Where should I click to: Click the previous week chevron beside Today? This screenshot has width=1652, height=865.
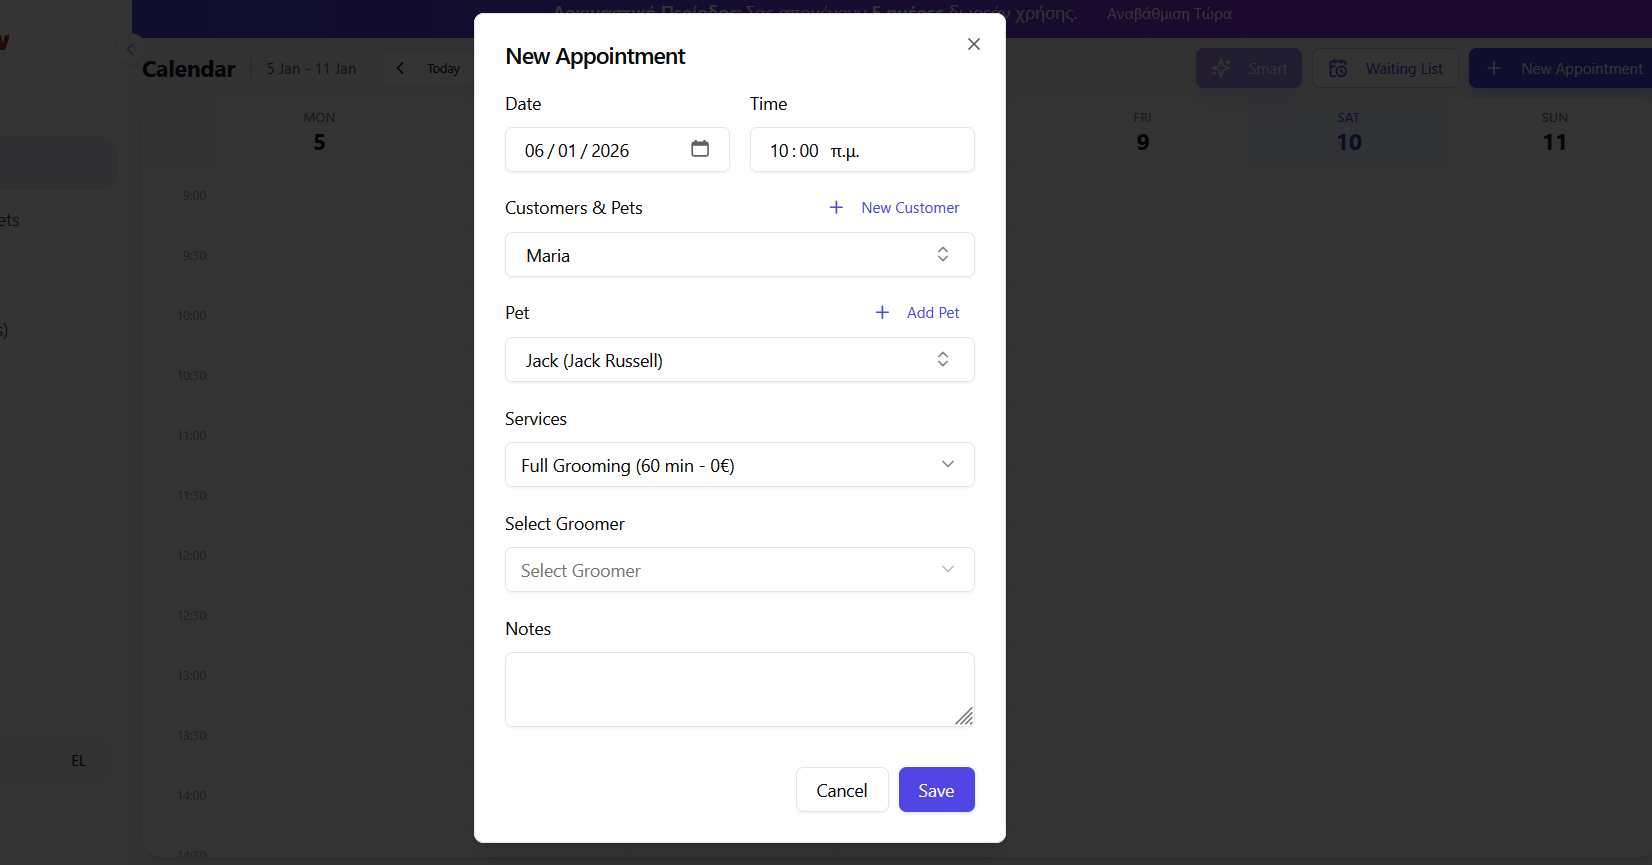click(400, 68)
